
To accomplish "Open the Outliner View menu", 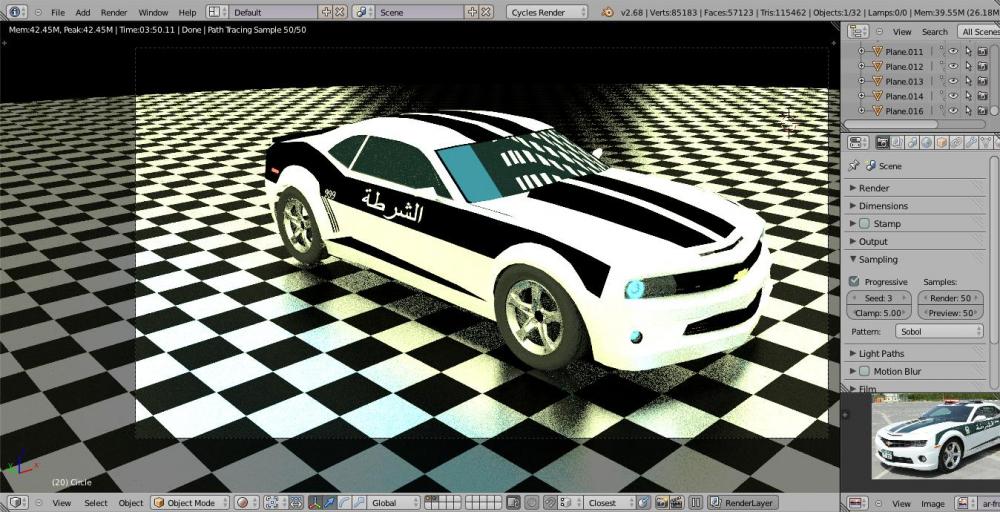I will (902, 32).
